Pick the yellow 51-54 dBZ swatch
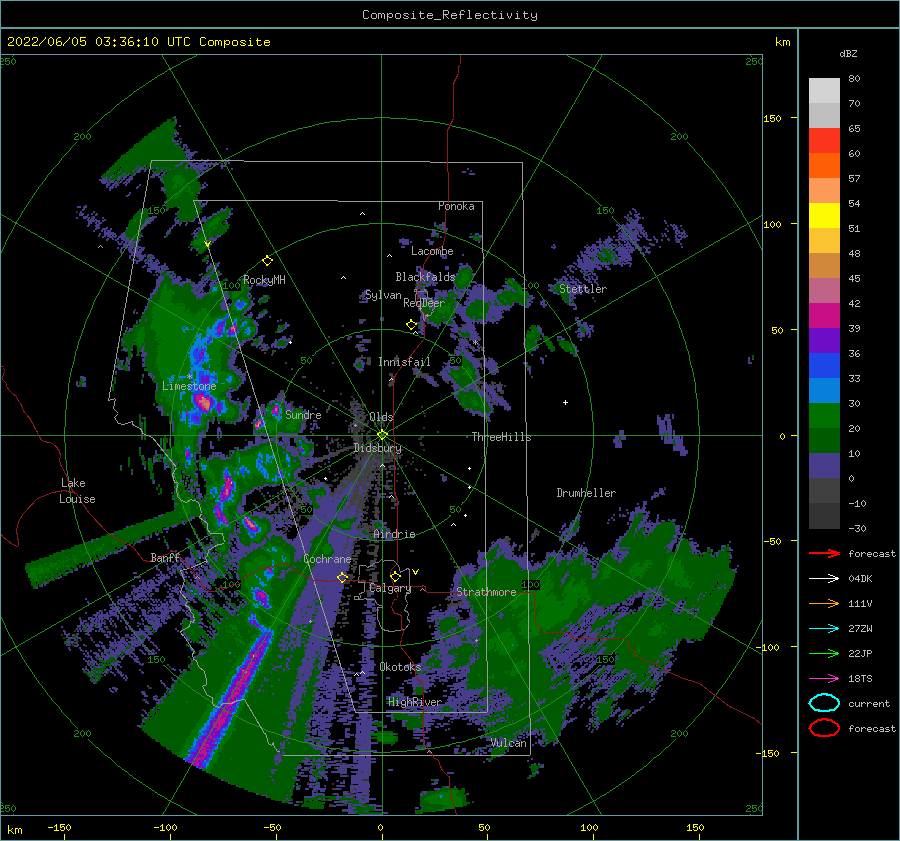 824,216
